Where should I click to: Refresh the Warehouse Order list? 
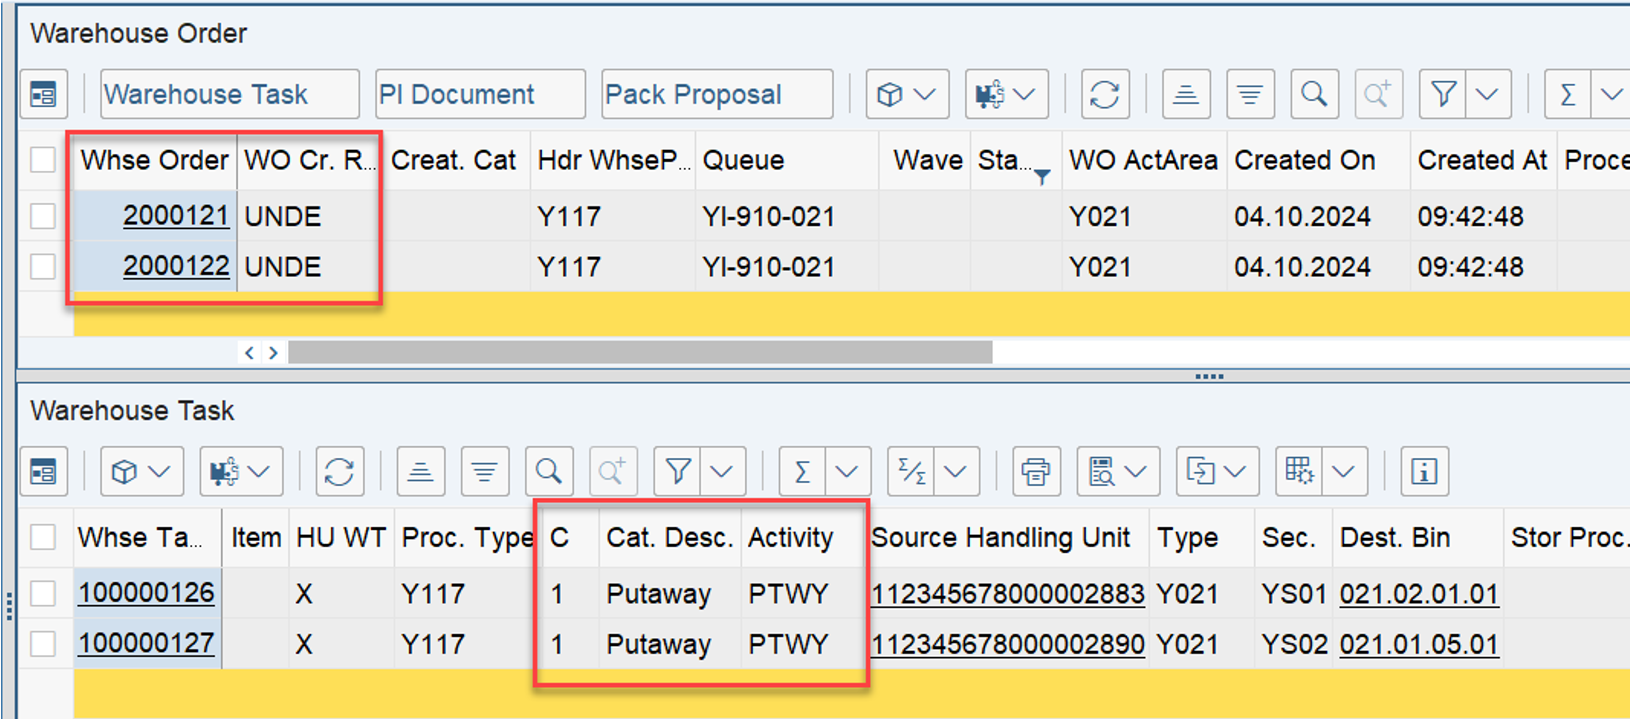coord(1104,95)
